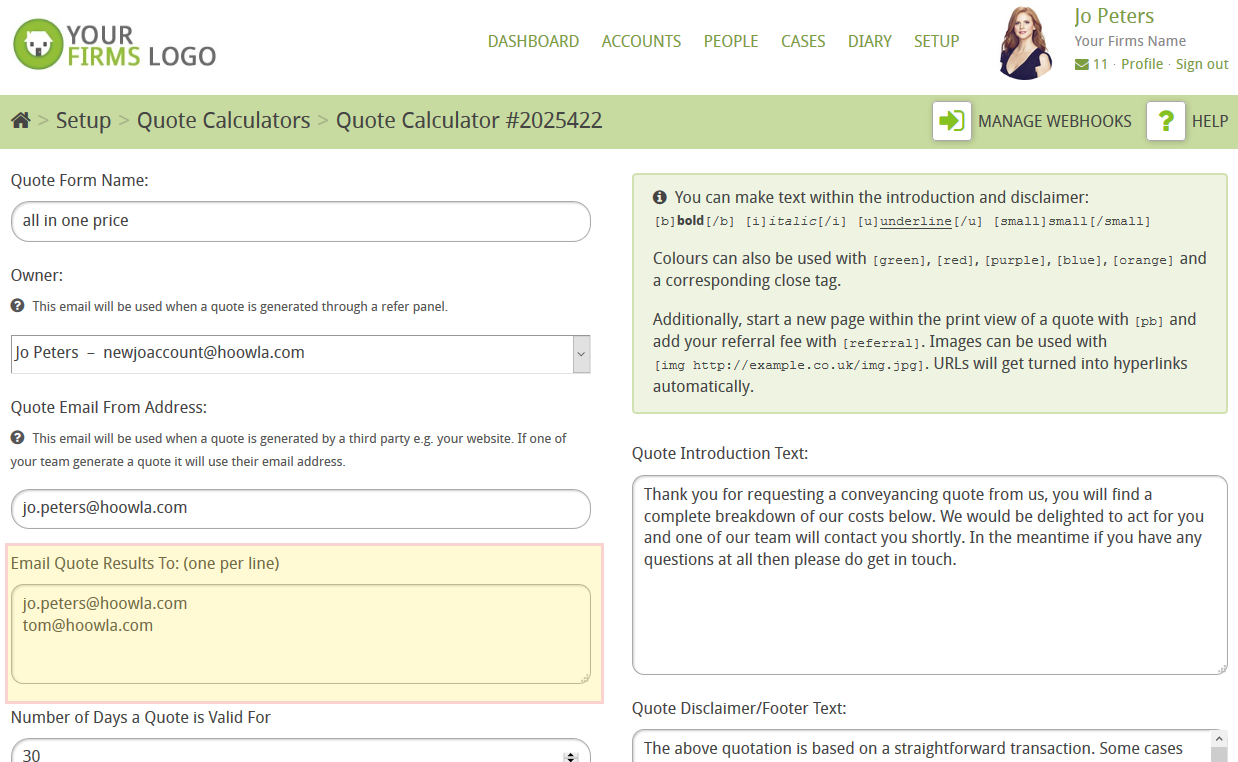The height and width of the screenshot is (762, 1238).
Task: Go to the Cases section
Action: [803, 41]
